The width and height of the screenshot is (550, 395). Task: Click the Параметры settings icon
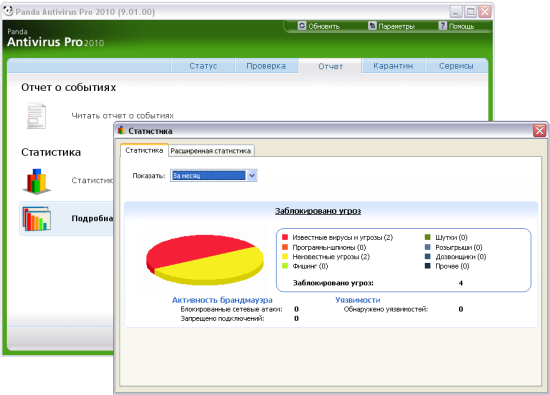tap(372, 26)
